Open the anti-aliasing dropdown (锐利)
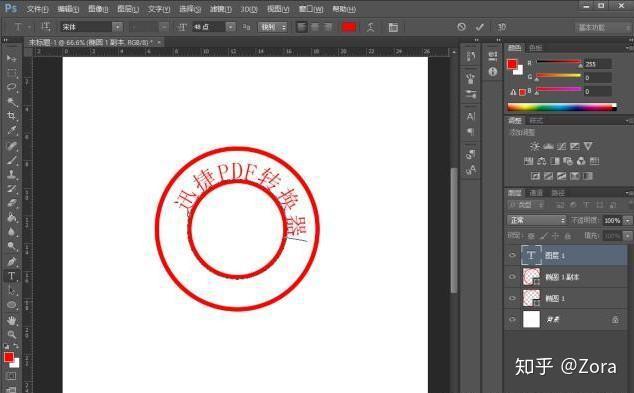The height and width of the screenshot is (393, 634). (x=273, y=27)
